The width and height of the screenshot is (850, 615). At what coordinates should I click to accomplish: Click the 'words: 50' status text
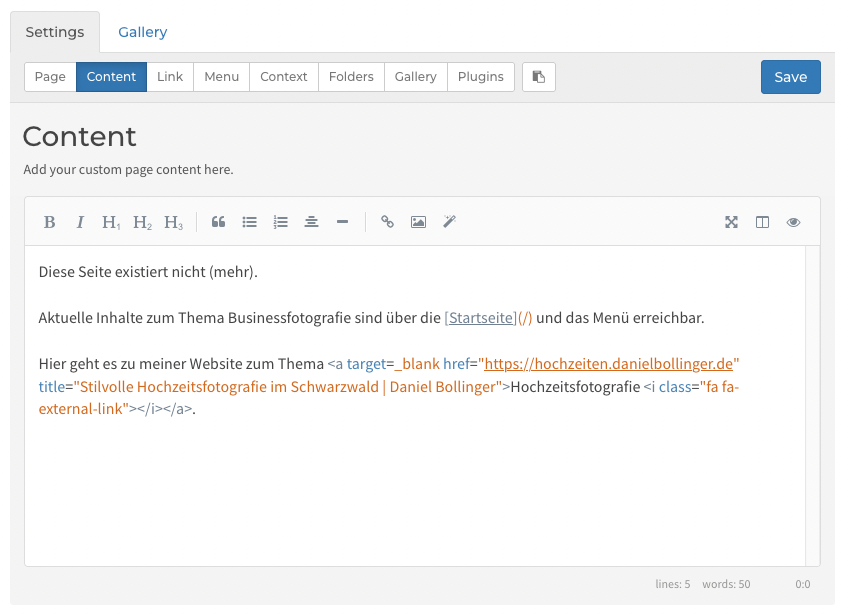tap(726, 584)
